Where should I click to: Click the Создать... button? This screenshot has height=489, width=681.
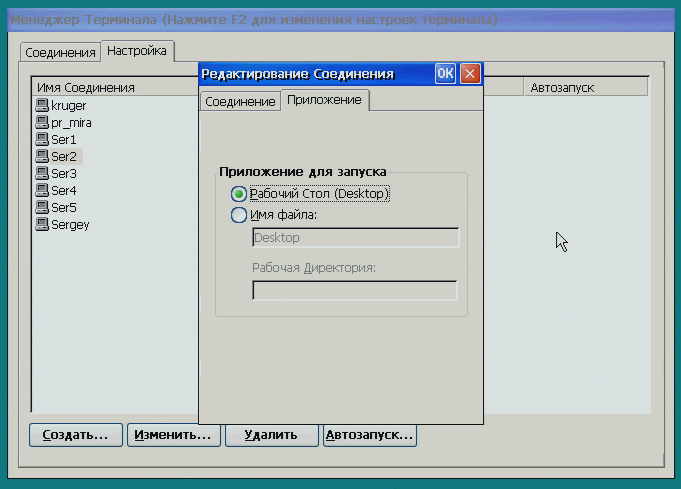tap(76, 435)
